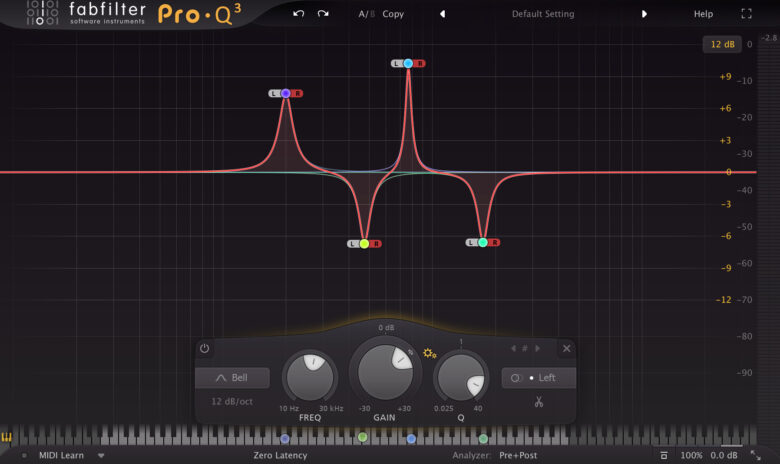
Task: Click the 0.0 dB output gain value
Action: tap(724, 455)
